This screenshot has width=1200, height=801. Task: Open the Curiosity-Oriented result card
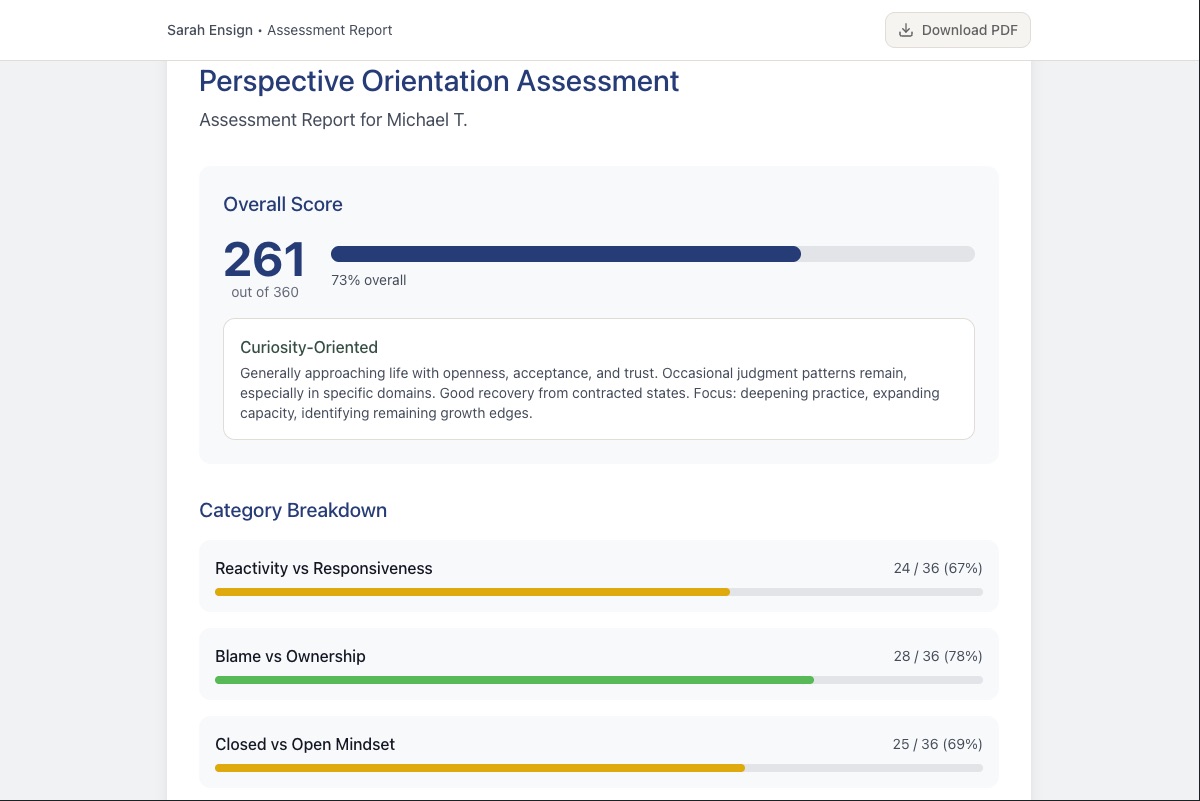[598, 379]
